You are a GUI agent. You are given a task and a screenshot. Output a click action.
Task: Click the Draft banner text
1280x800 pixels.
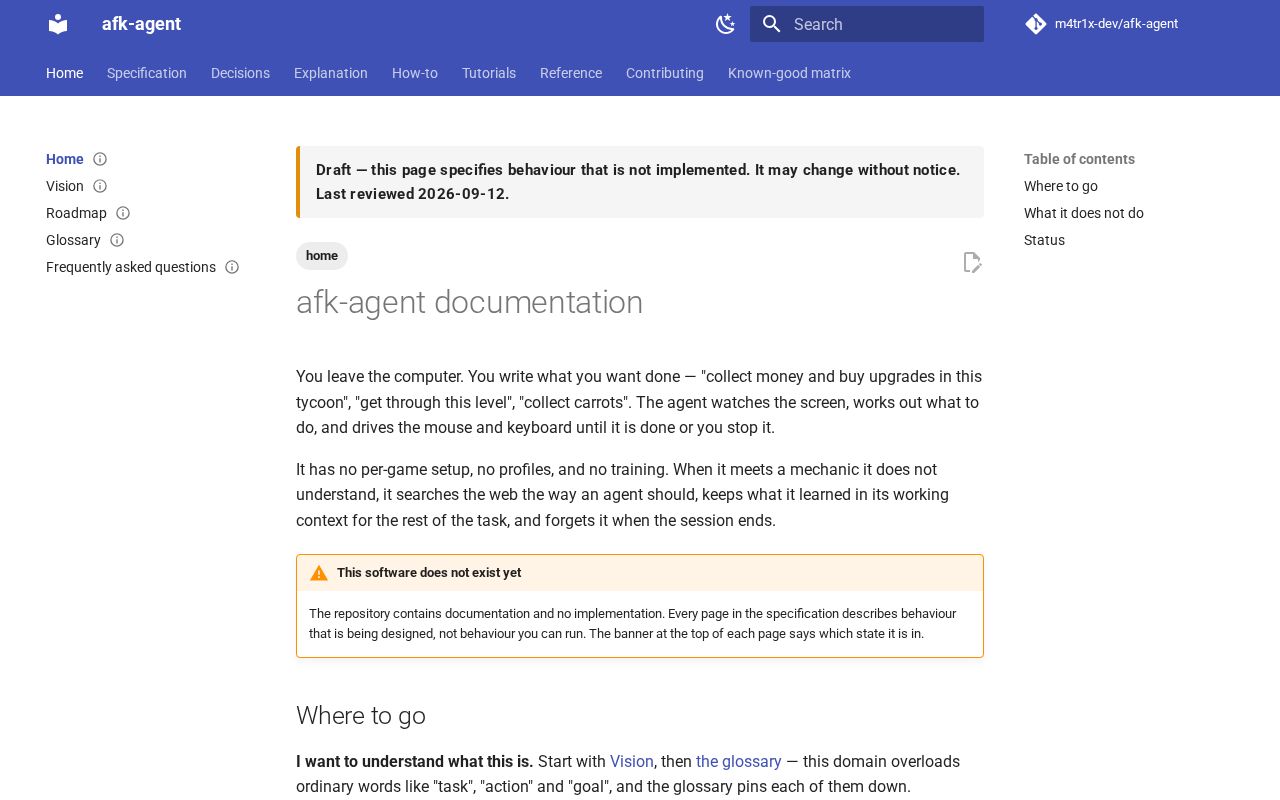pyautogui.click(x=638, y=182)
